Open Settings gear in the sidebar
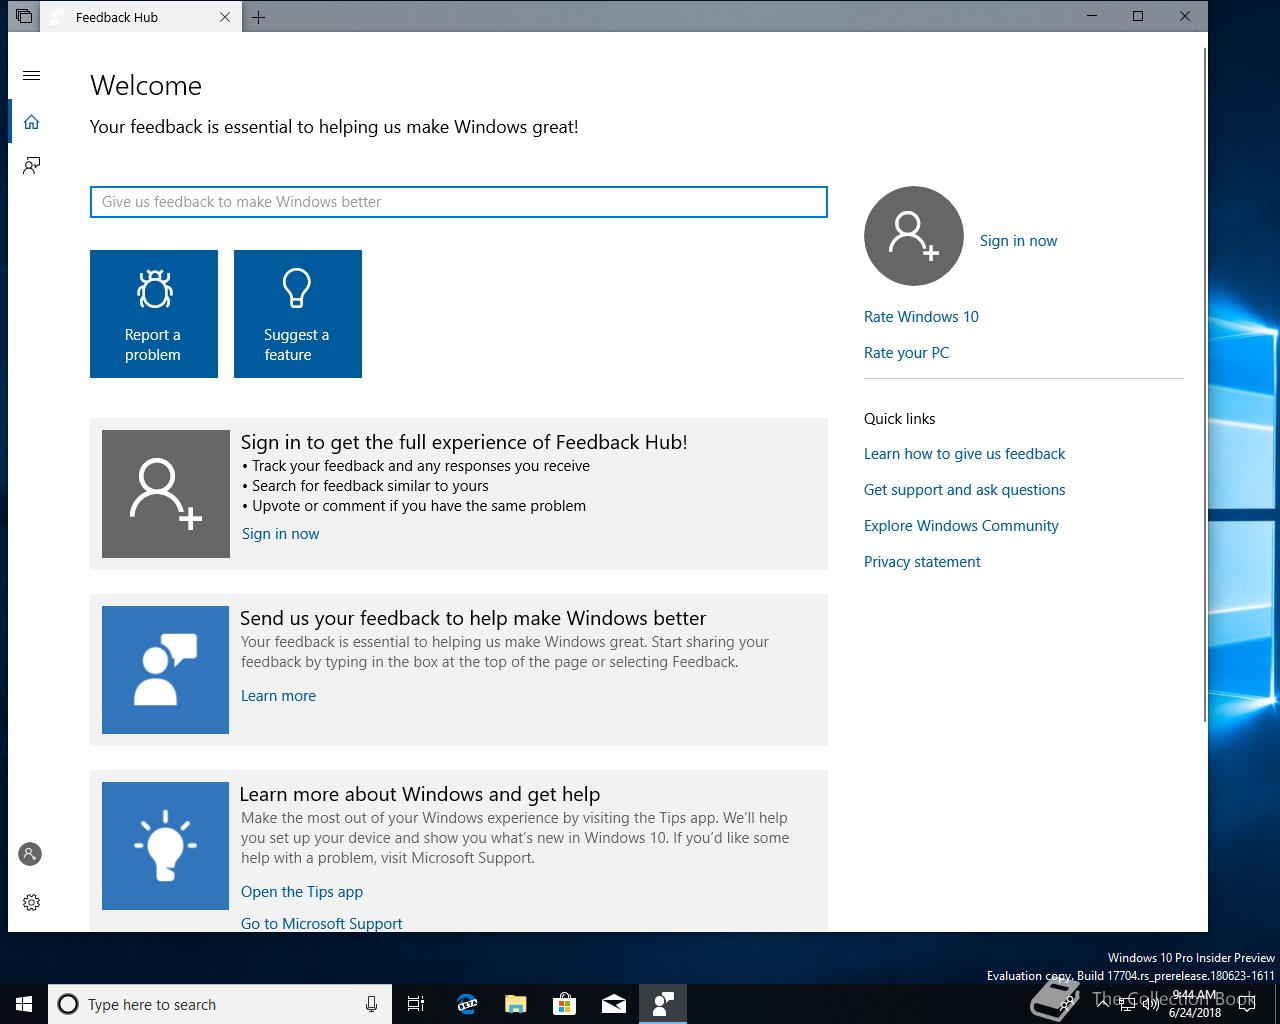 [x=31, y=902]
